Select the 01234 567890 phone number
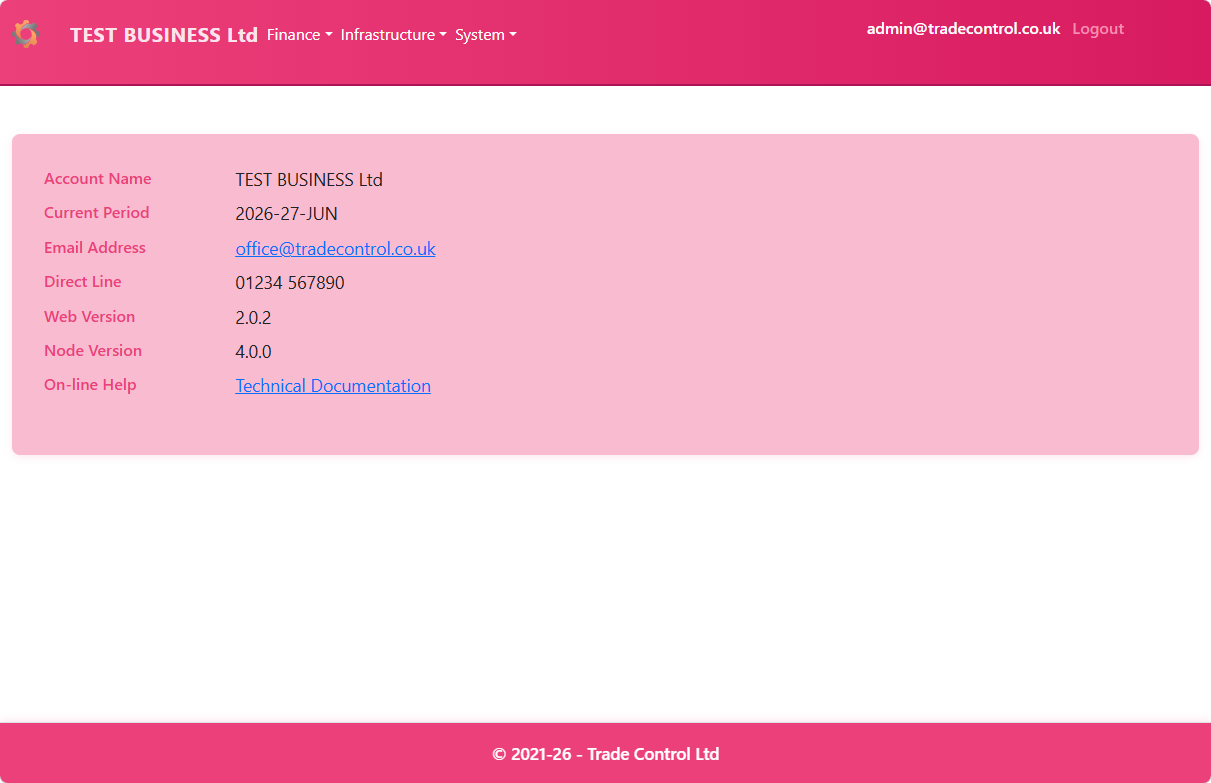Screen dimensions: 1211x783 pyautogui.click(x=290, y=283)
